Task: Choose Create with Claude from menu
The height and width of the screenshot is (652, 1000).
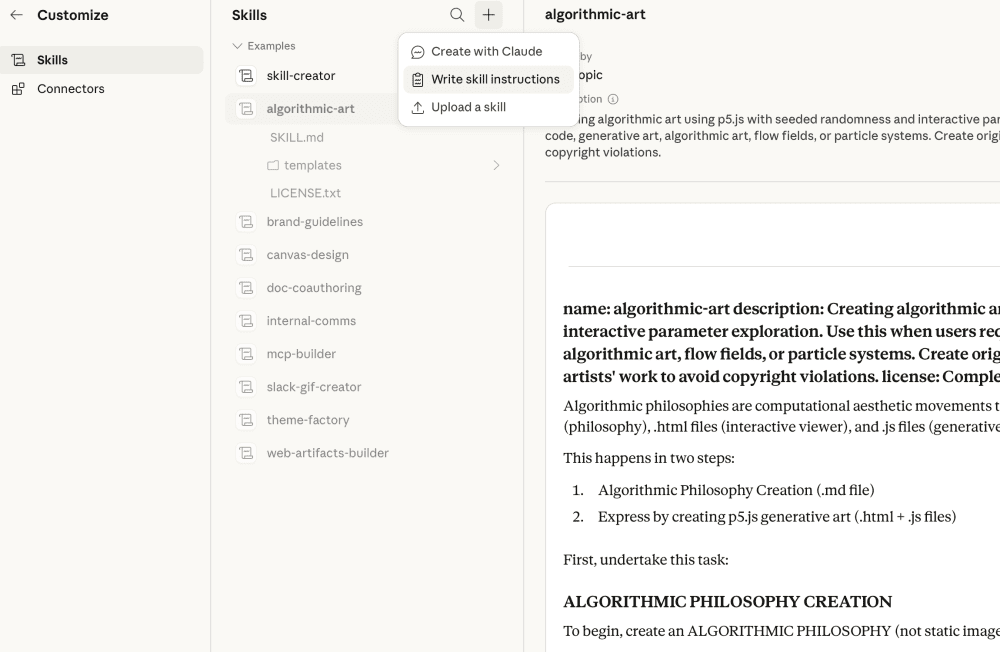Action: click(x=489, y=52)
